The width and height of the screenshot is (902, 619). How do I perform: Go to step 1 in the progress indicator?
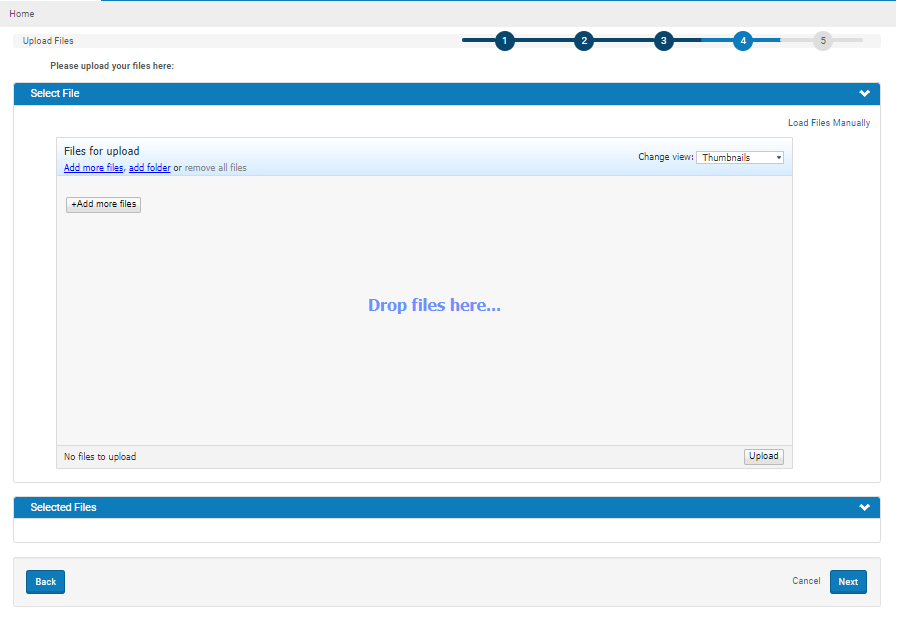pos(505,41)
